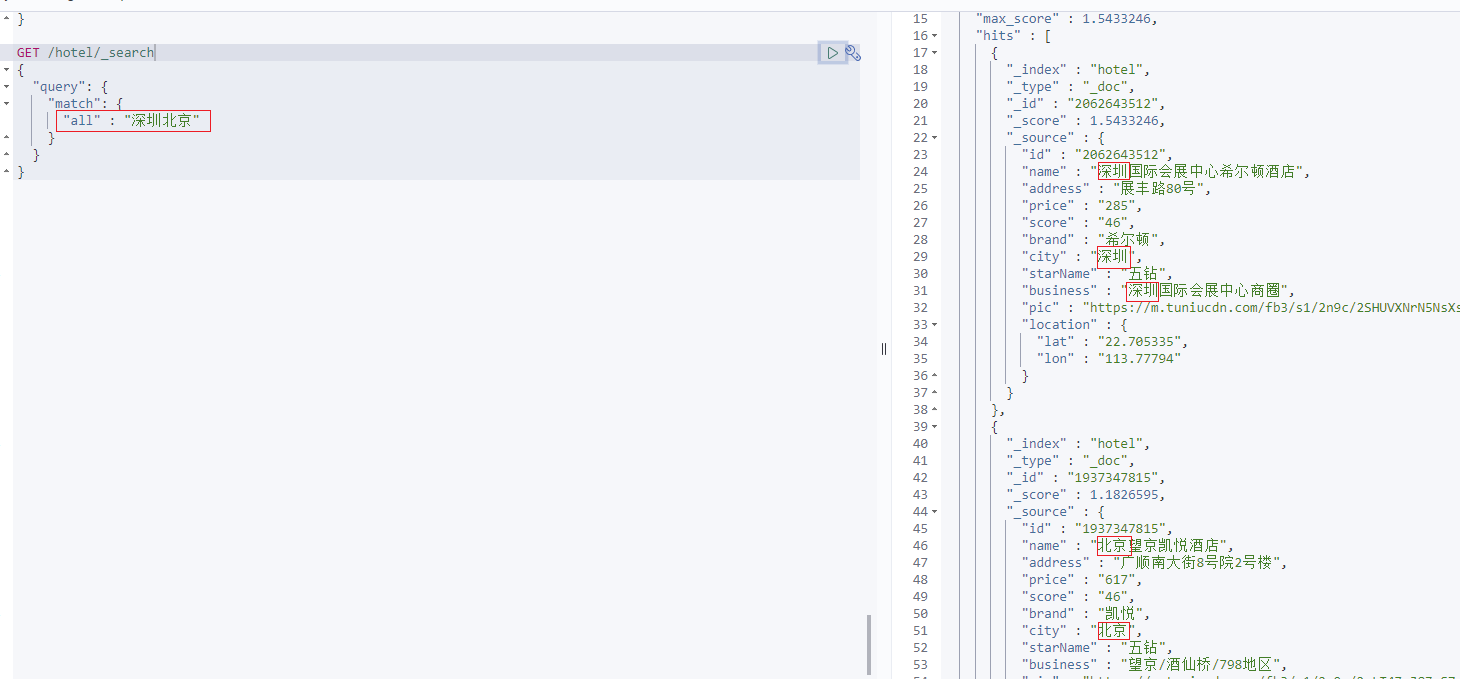
Task: Collapse "_source" at response line 44
Action: (934, 512)
